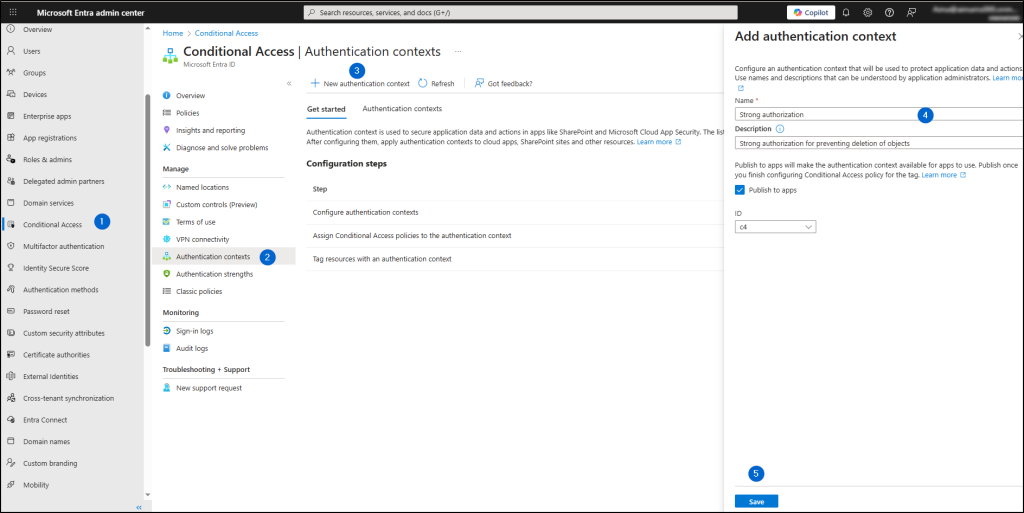Click the Entra Connect icon
The image size is (1024, 513).
[x=10, y=420]
